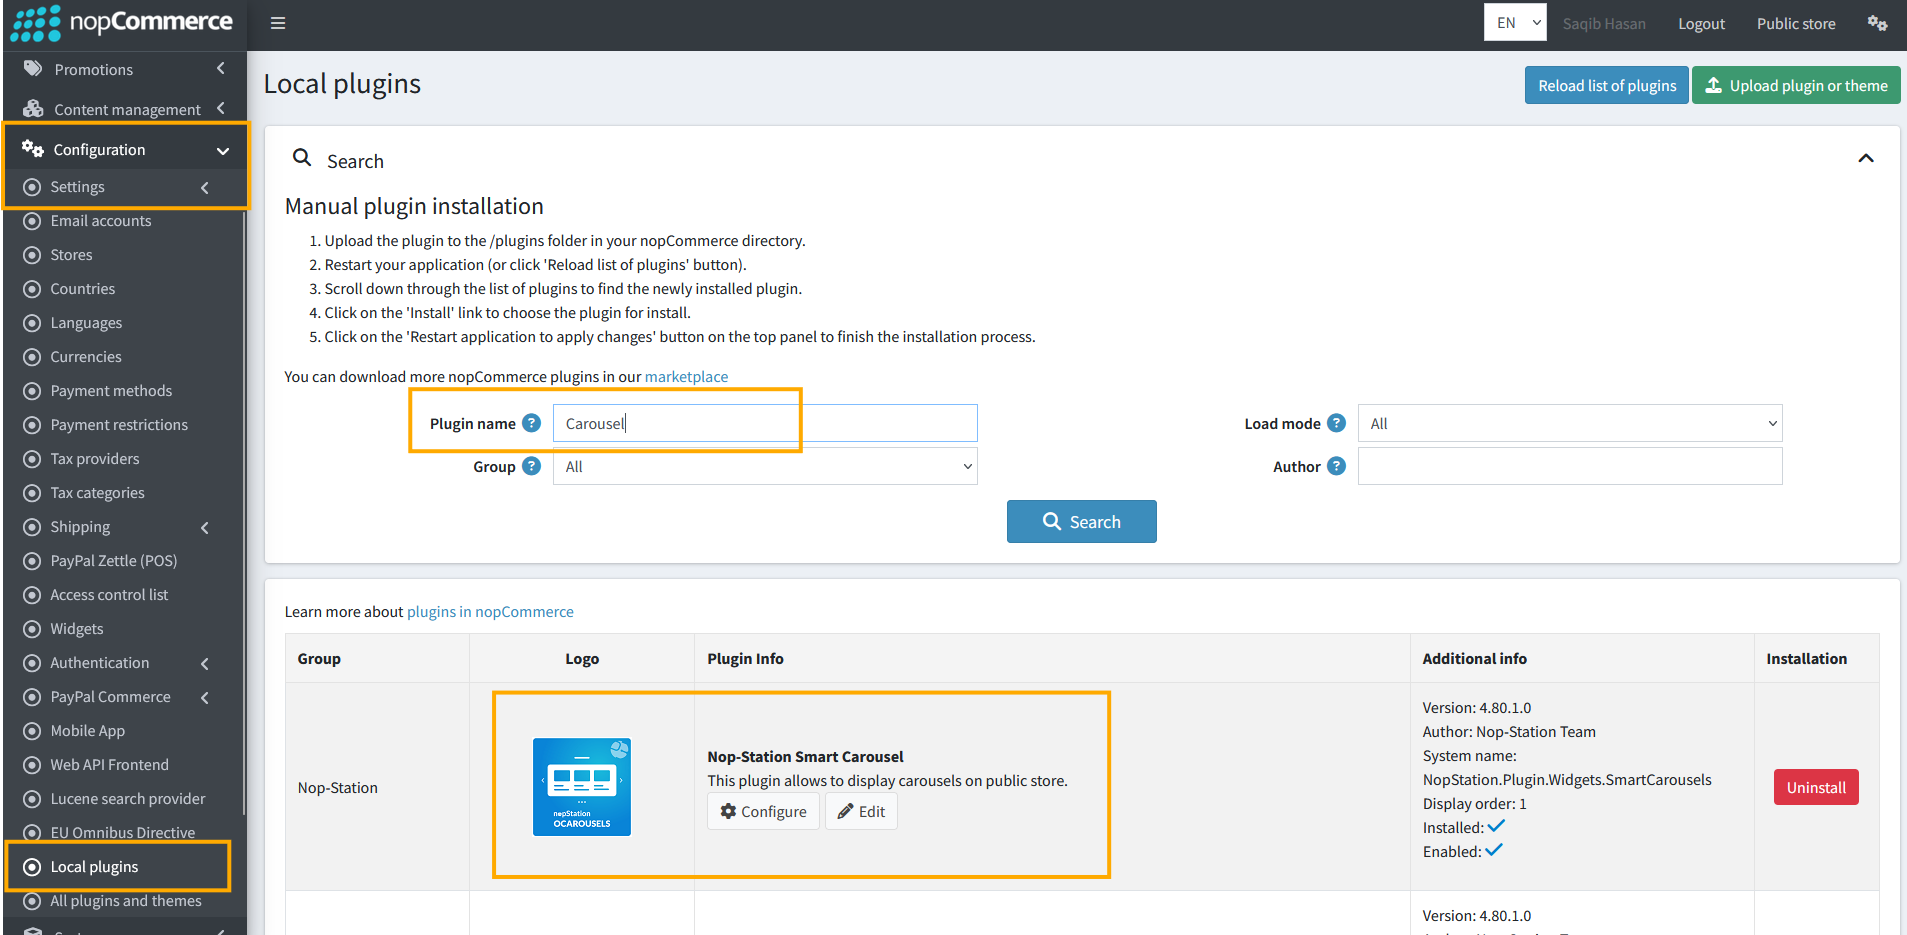Click the Local plugins circle icon
The image size is (1907, 935).
tap(32, 867)
